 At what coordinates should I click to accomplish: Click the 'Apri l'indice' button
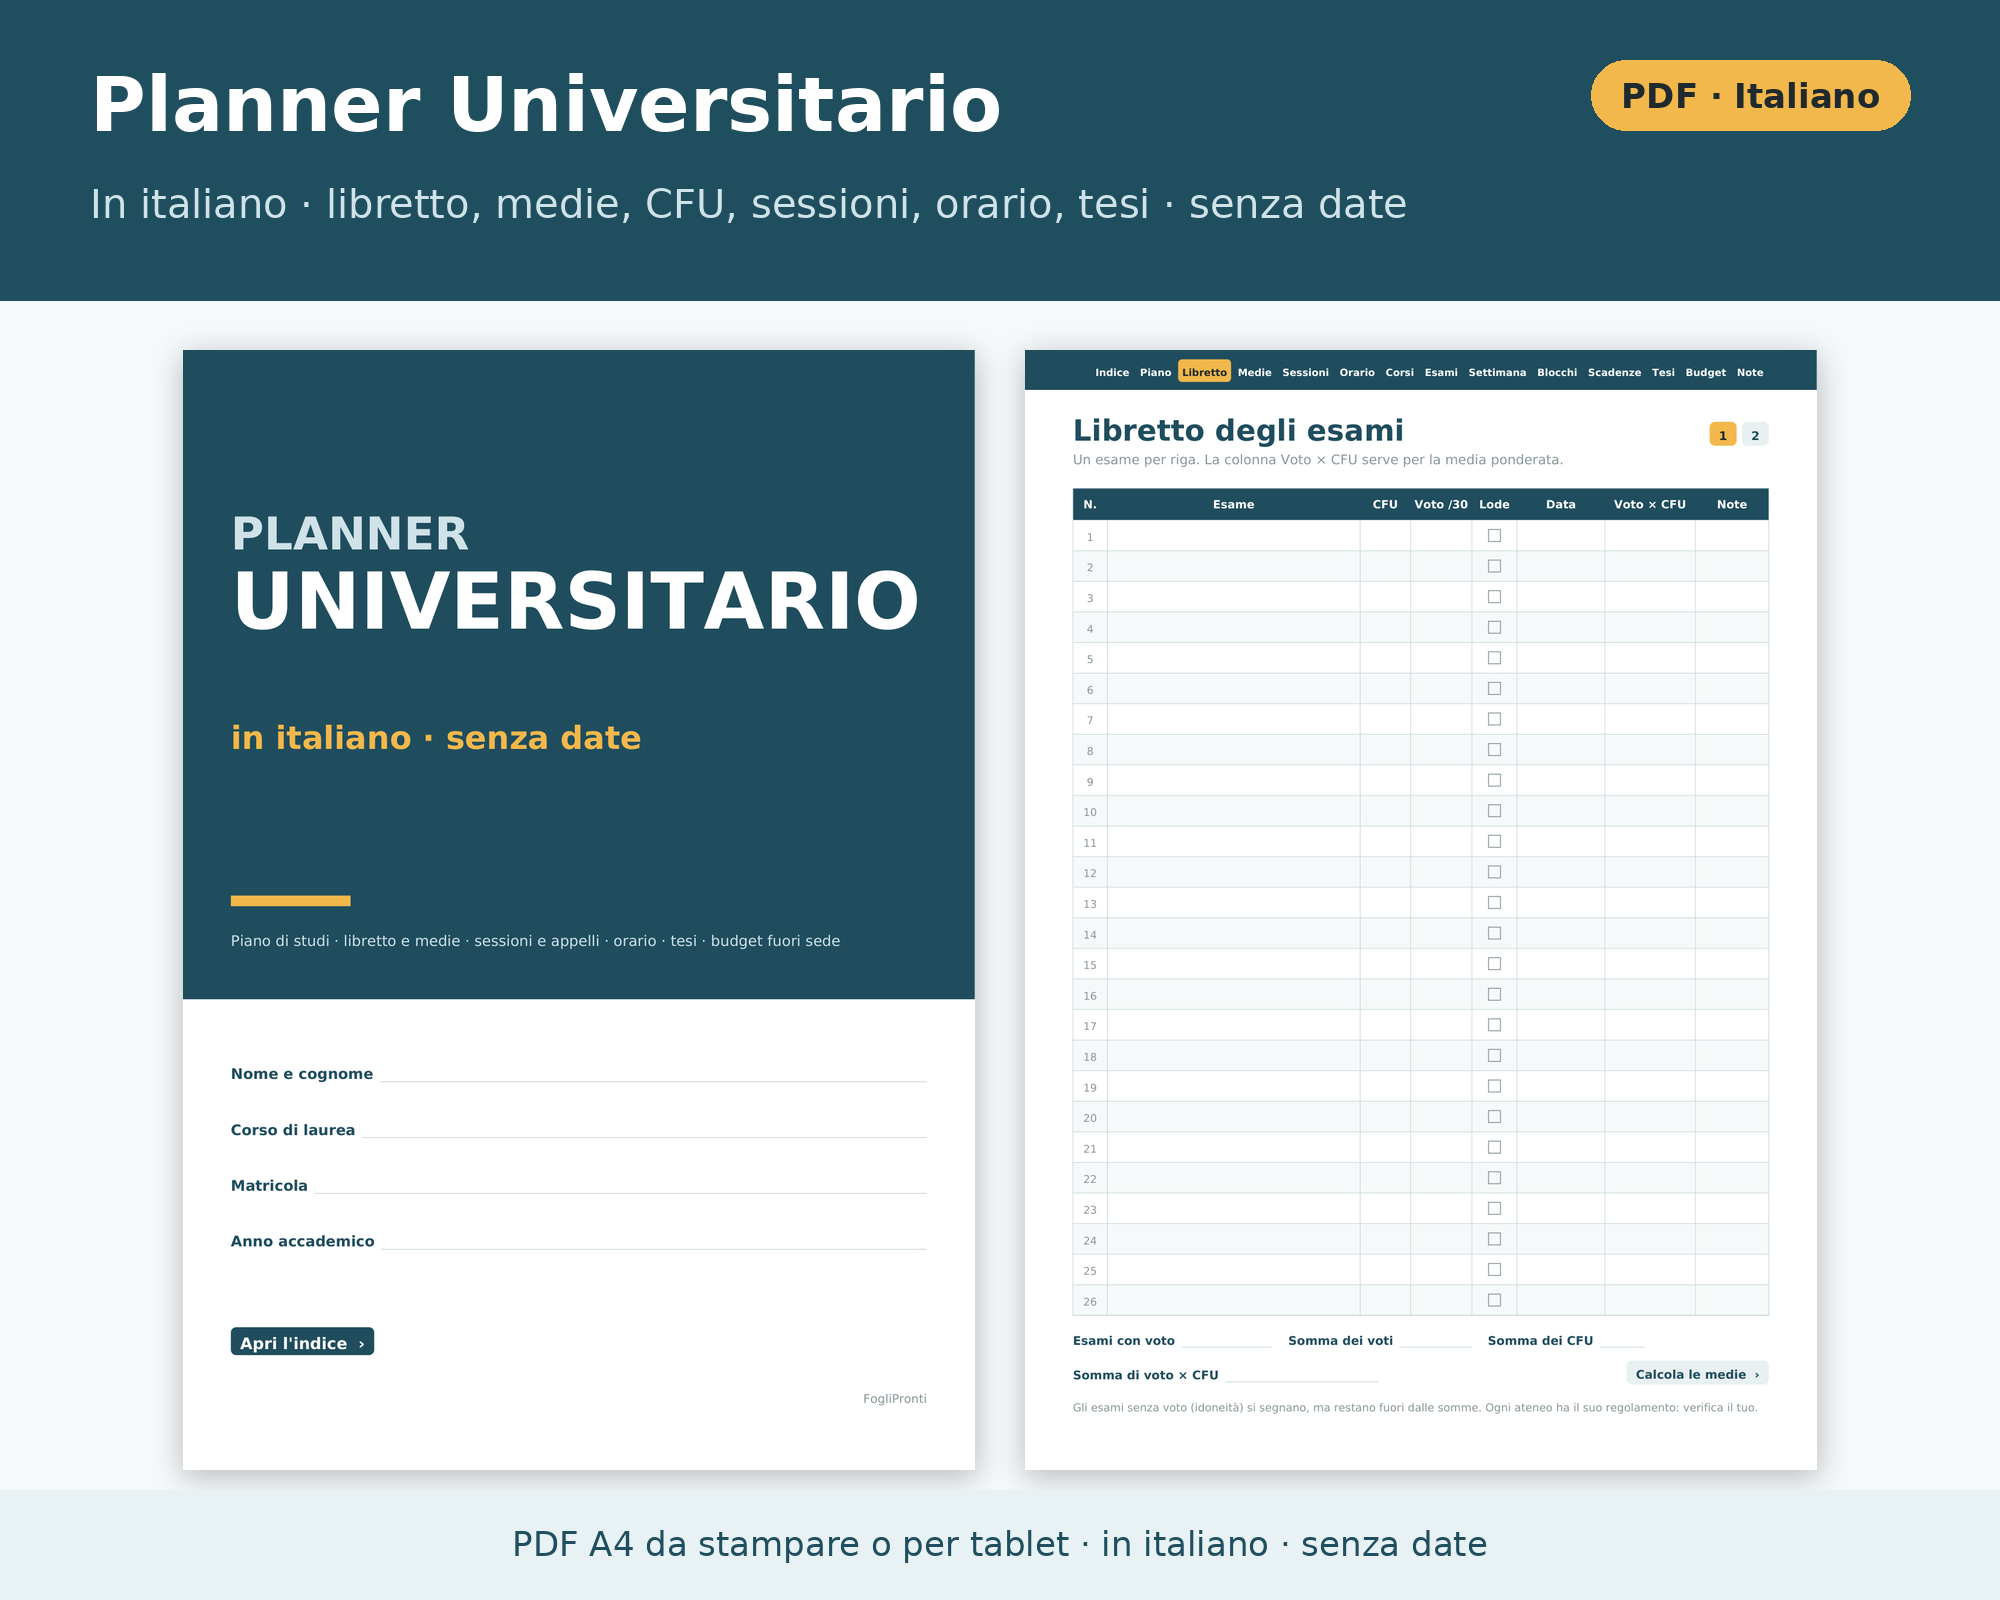click(x=302, y=1342)
